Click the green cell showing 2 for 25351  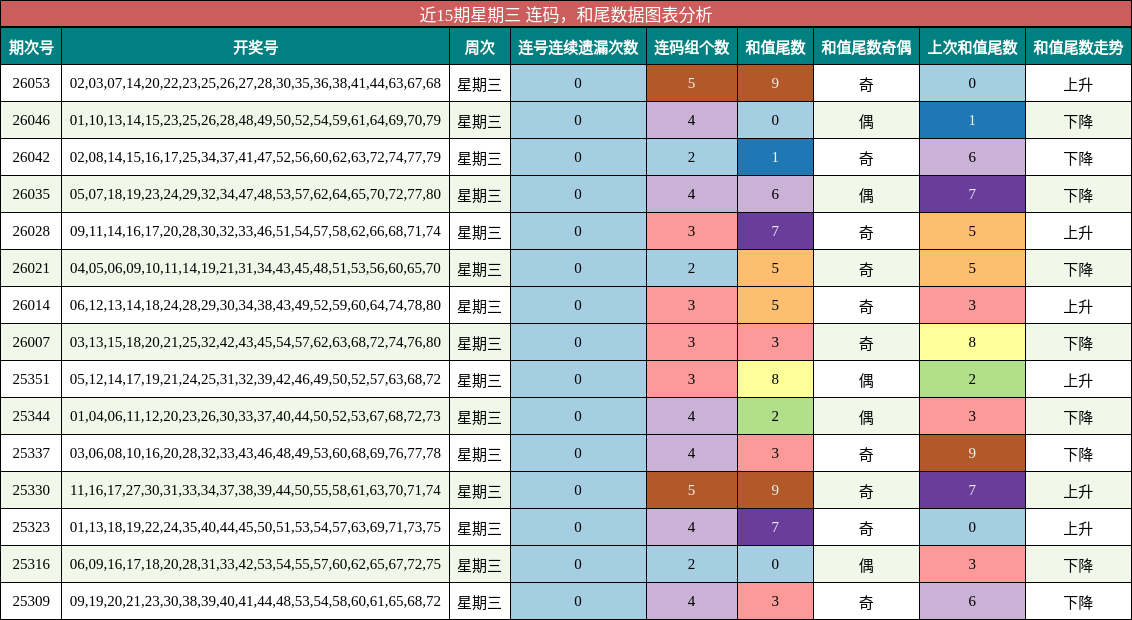point(970,379)
